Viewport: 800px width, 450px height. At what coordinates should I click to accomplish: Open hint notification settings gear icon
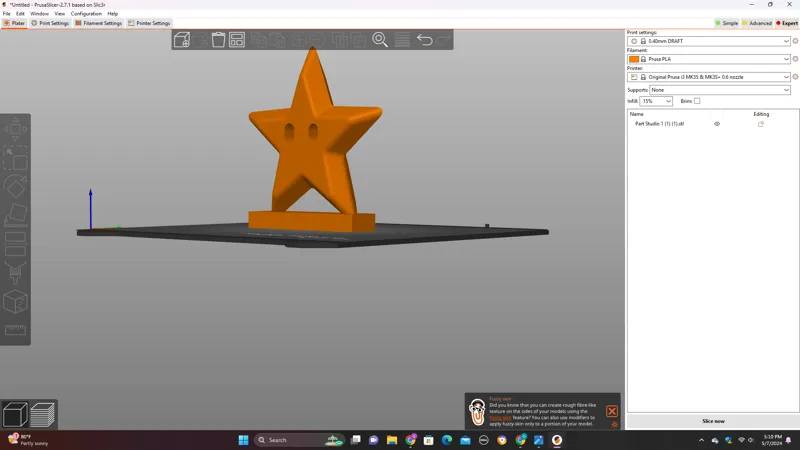point(614,424)
